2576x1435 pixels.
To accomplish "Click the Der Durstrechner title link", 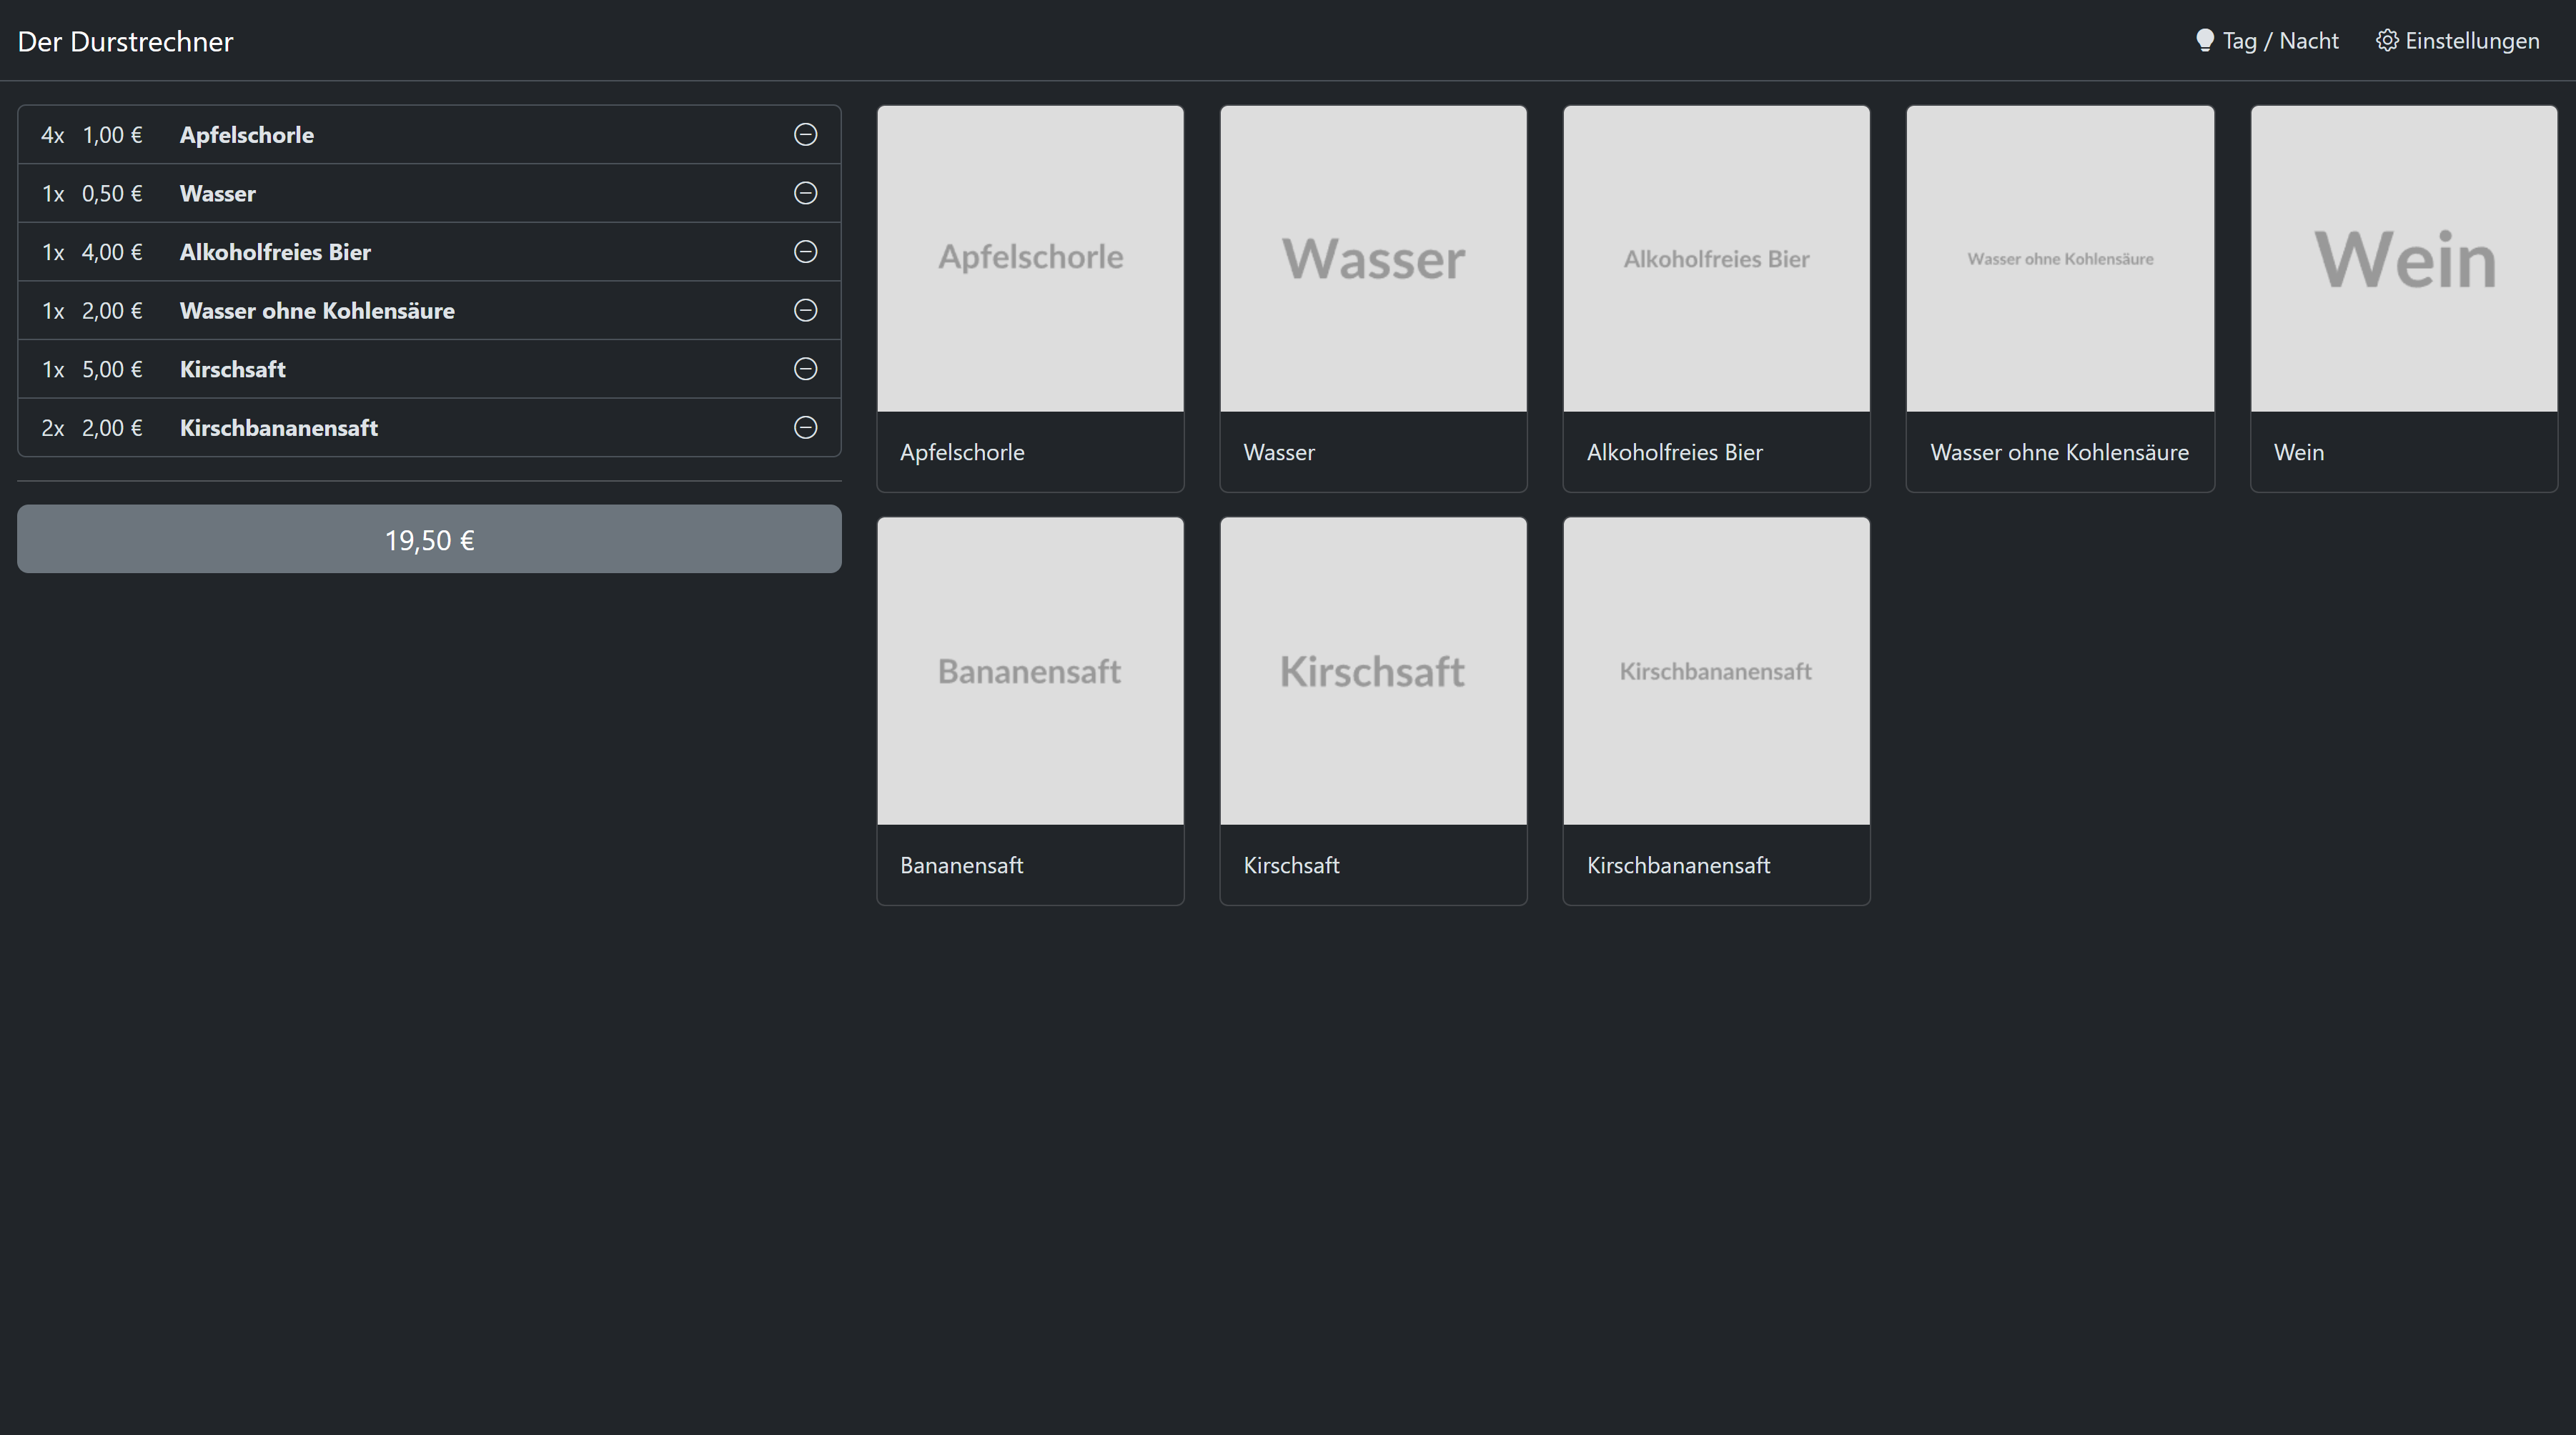I will (125, 42).
